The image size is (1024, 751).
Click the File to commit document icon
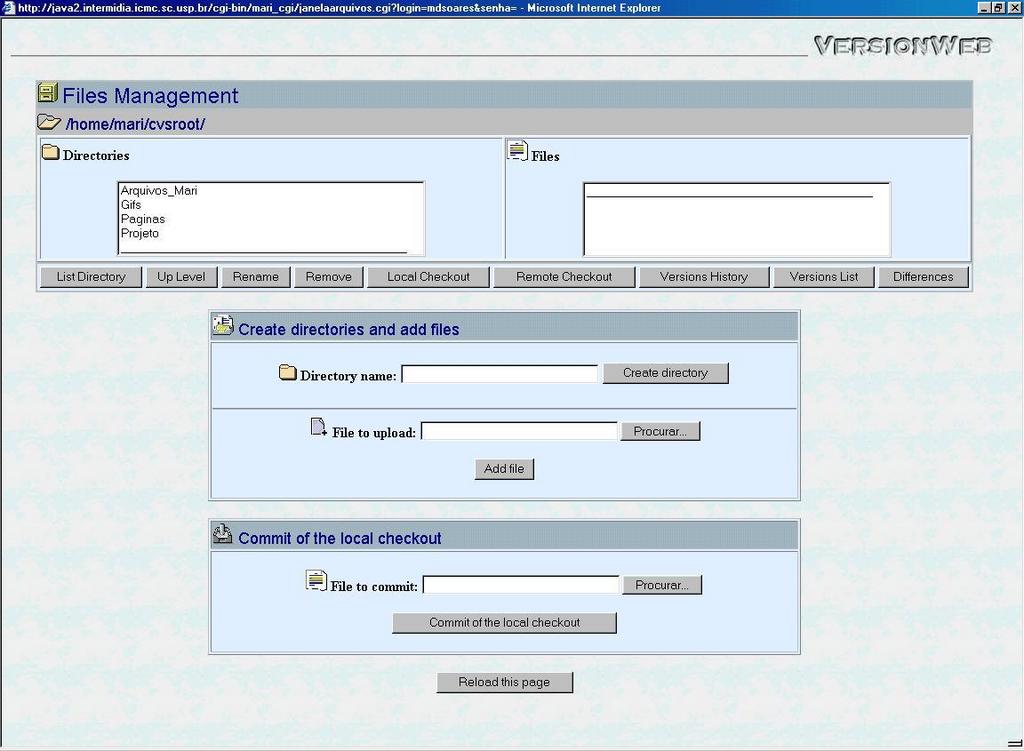click(316, 581)
